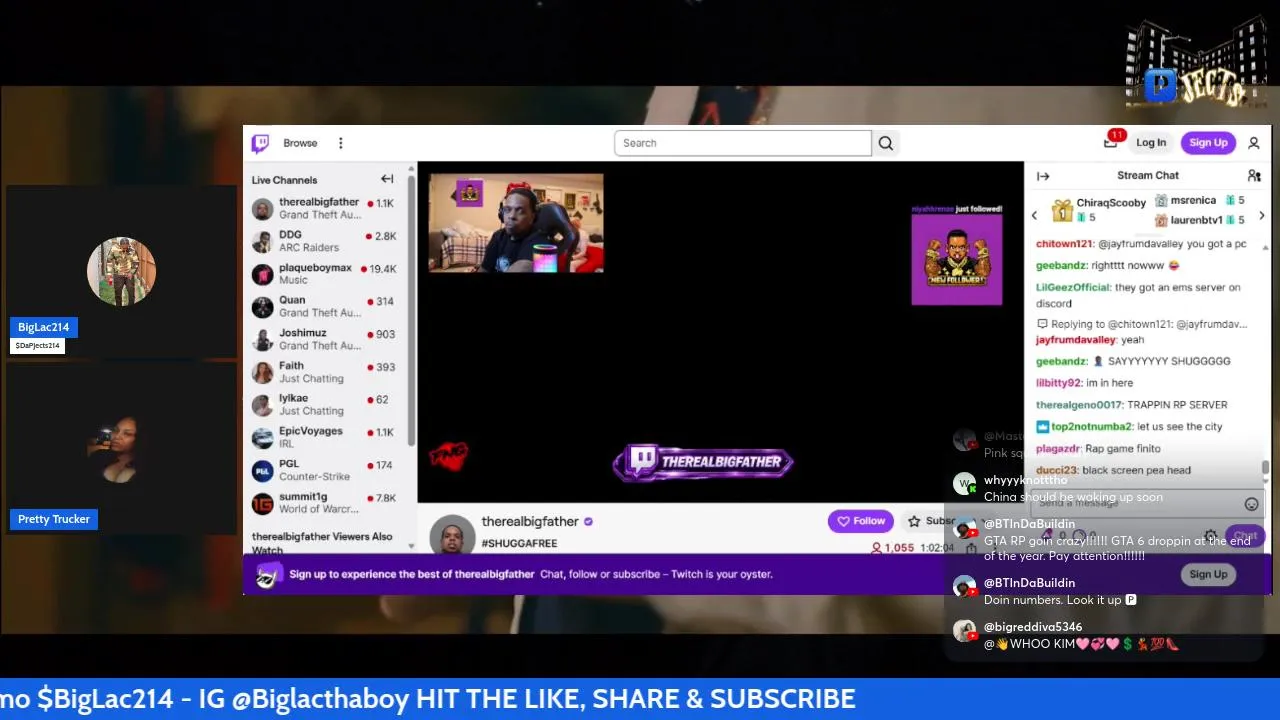Follow therealbigfather with the Follow button

coord(861,521)
